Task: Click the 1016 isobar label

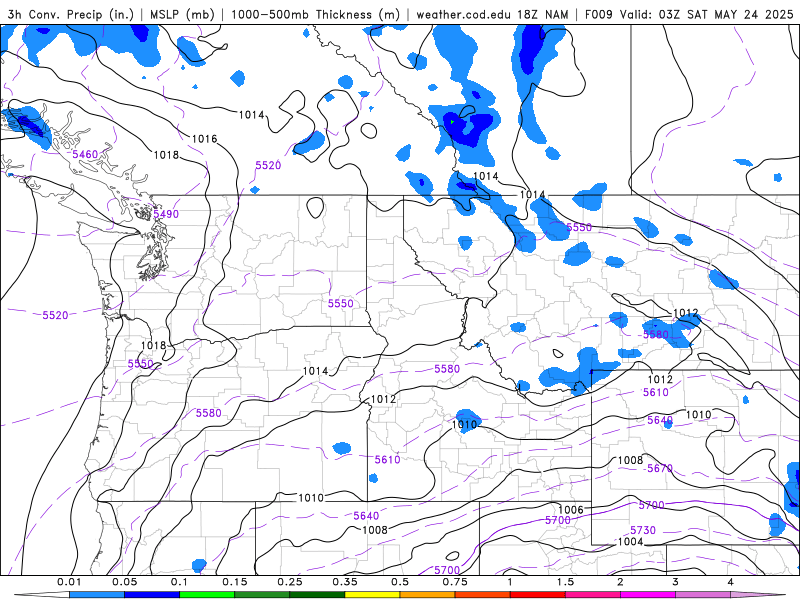Action: 205,139
